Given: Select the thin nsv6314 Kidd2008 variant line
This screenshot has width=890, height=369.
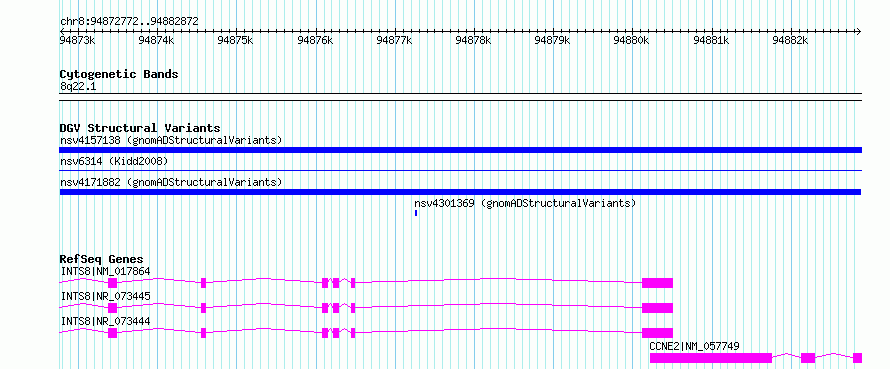Looking at the screenshot, I should [460, 170].
